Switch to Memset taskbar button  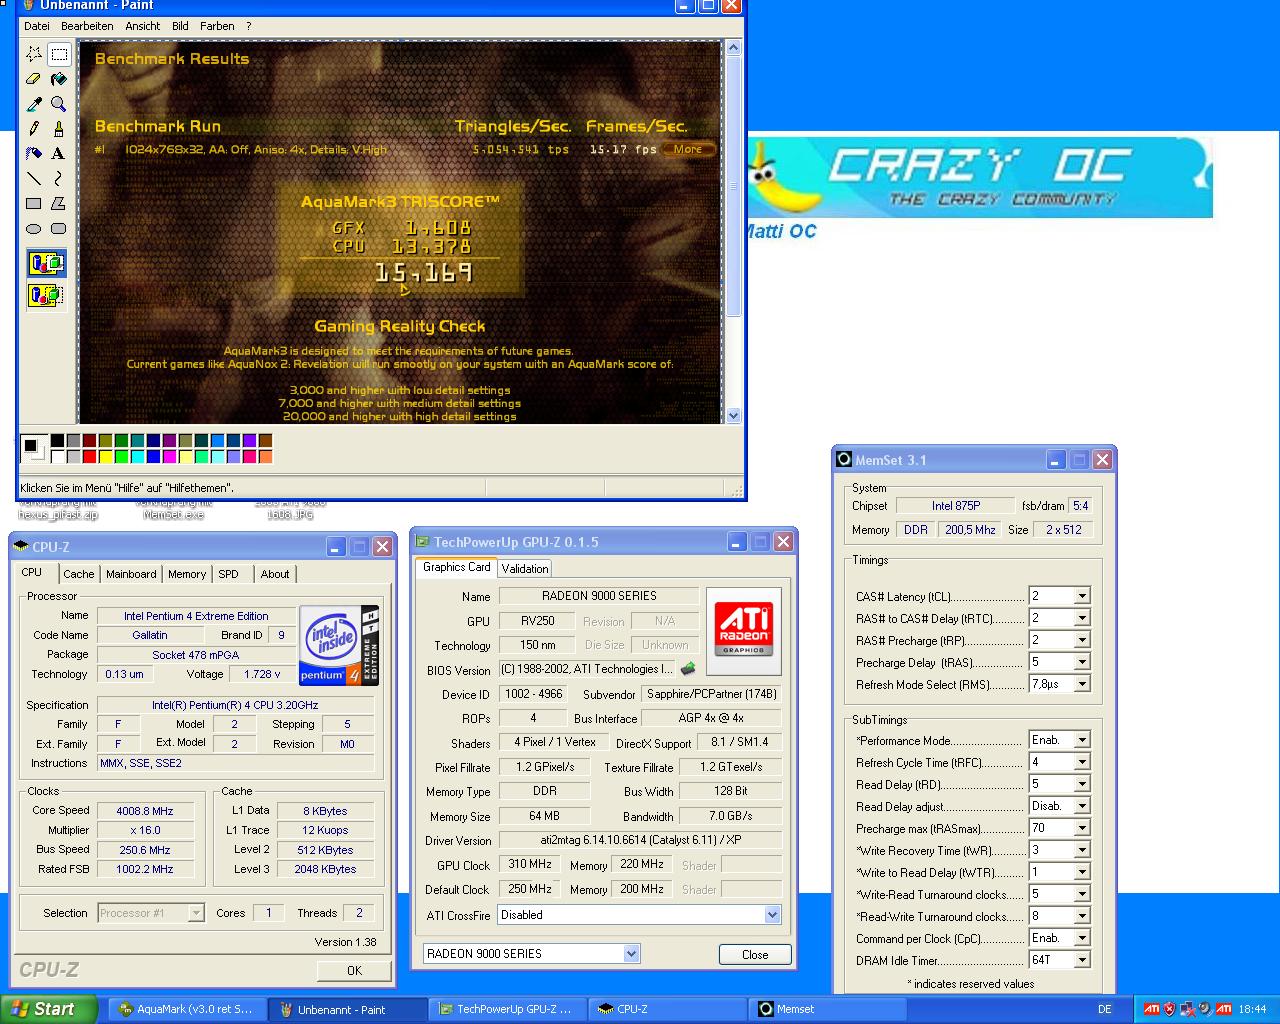827,1009
